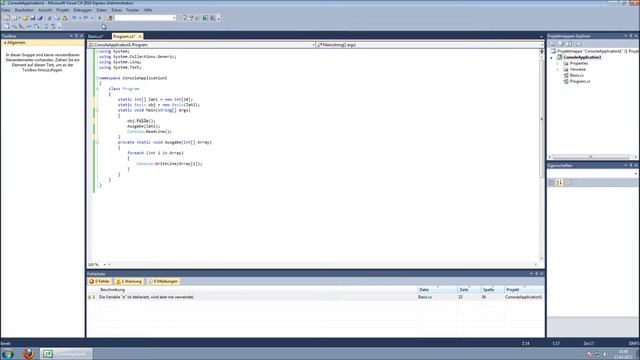
Task: Click the Properties icon in Solution Explorer toolbar
Action: point(552,44)
